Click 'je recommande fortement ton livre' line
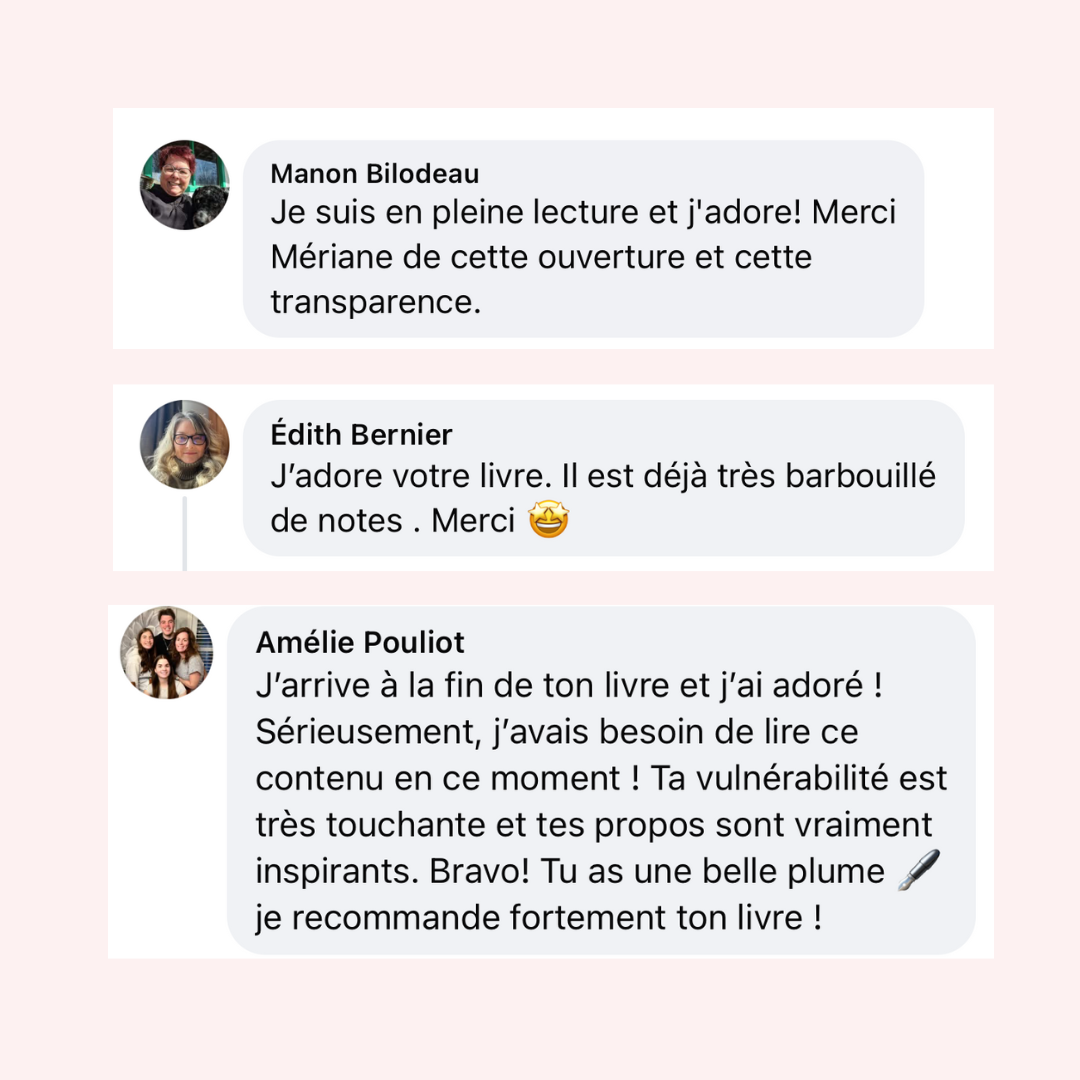Viewport: 1080px width, 1080px height. 539,917
